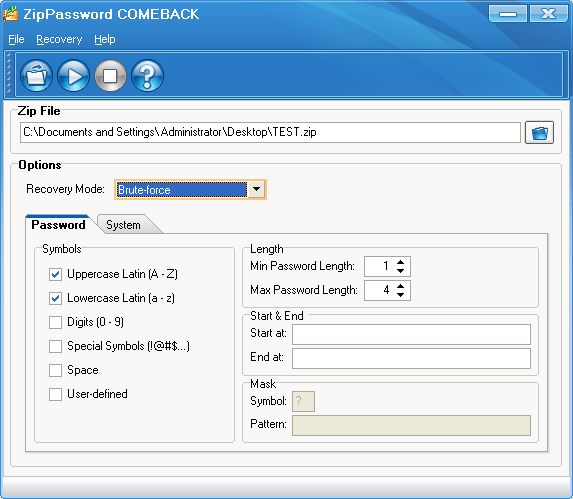
Task: Open the Help menu
Action: [x=105, y=39]
